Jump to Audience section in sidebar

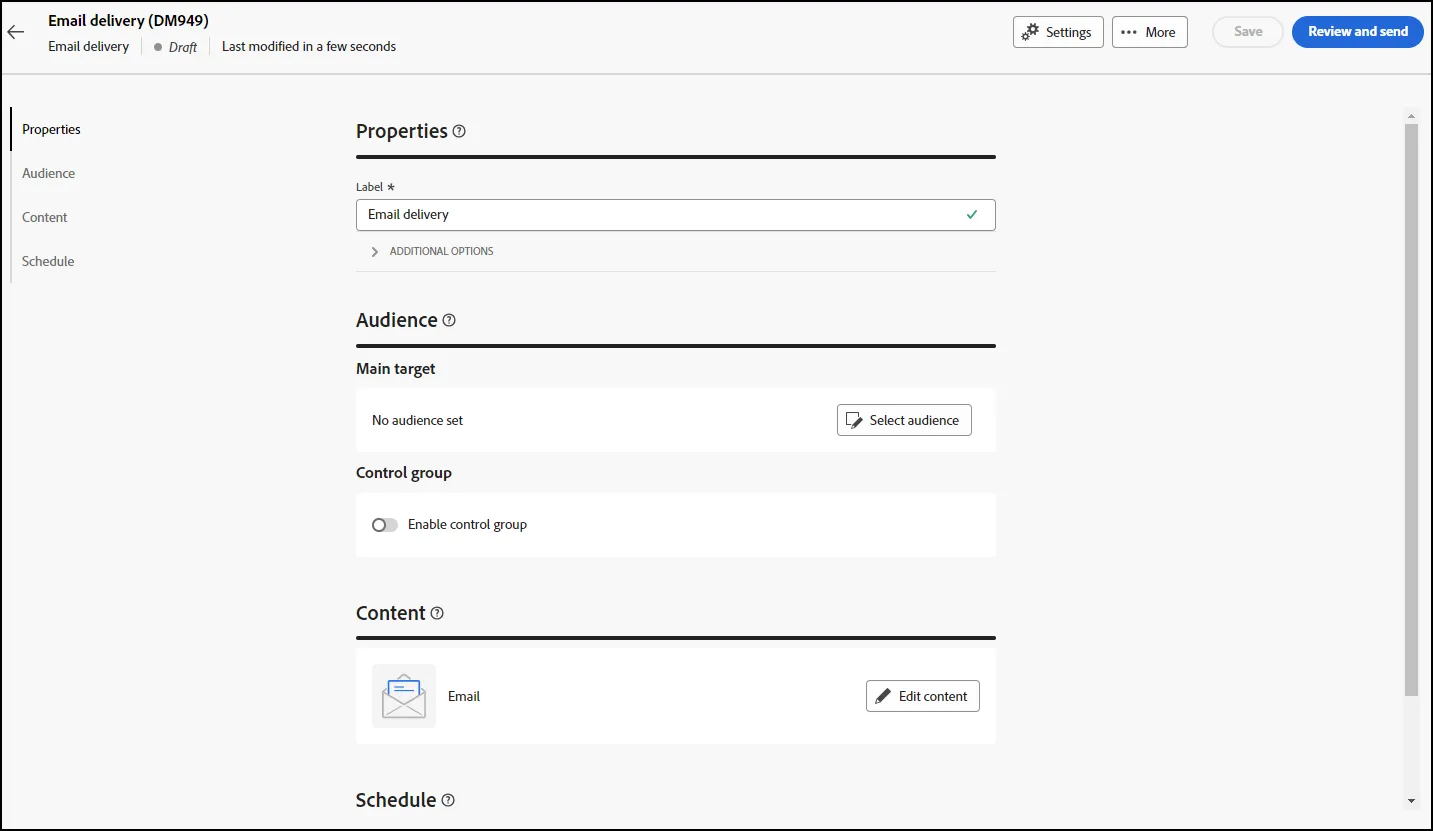tap(48, 173)
